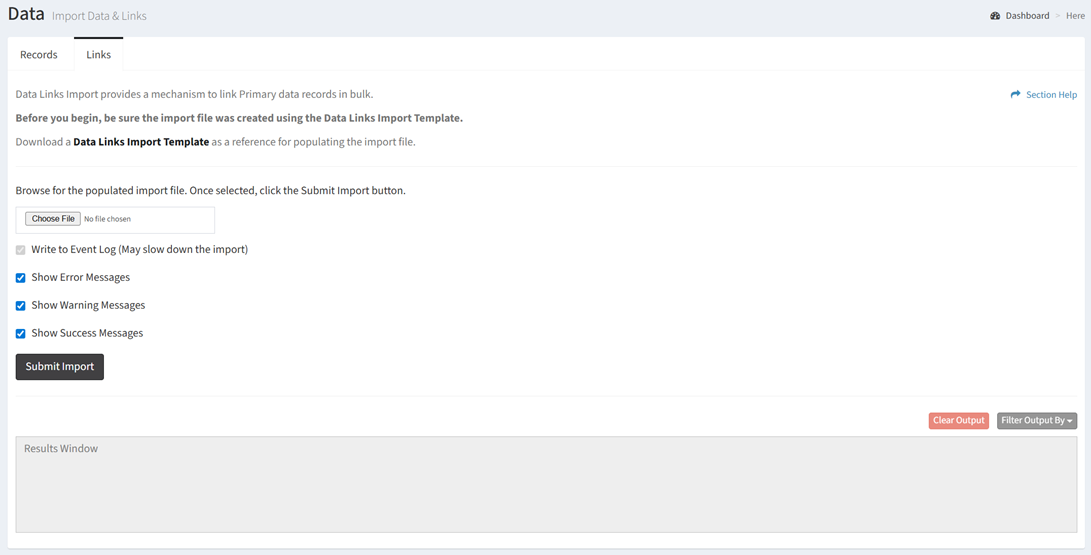Viewport: 1091px width, 555px height.
Task: Clear the output with Clear Output
Action: coord(959,421)
